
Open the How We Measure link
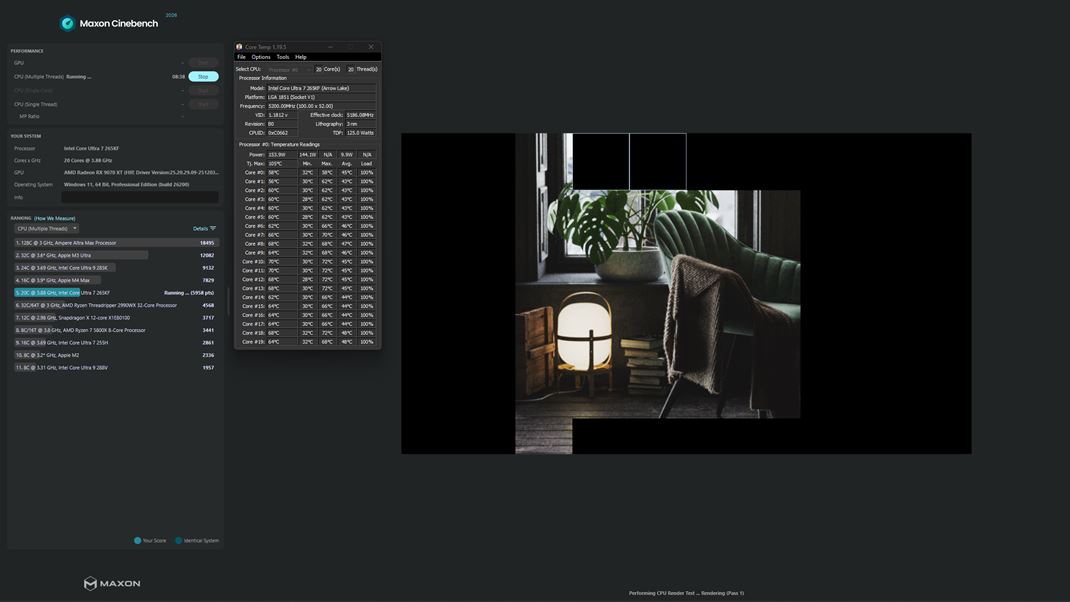tap(55, 218)
